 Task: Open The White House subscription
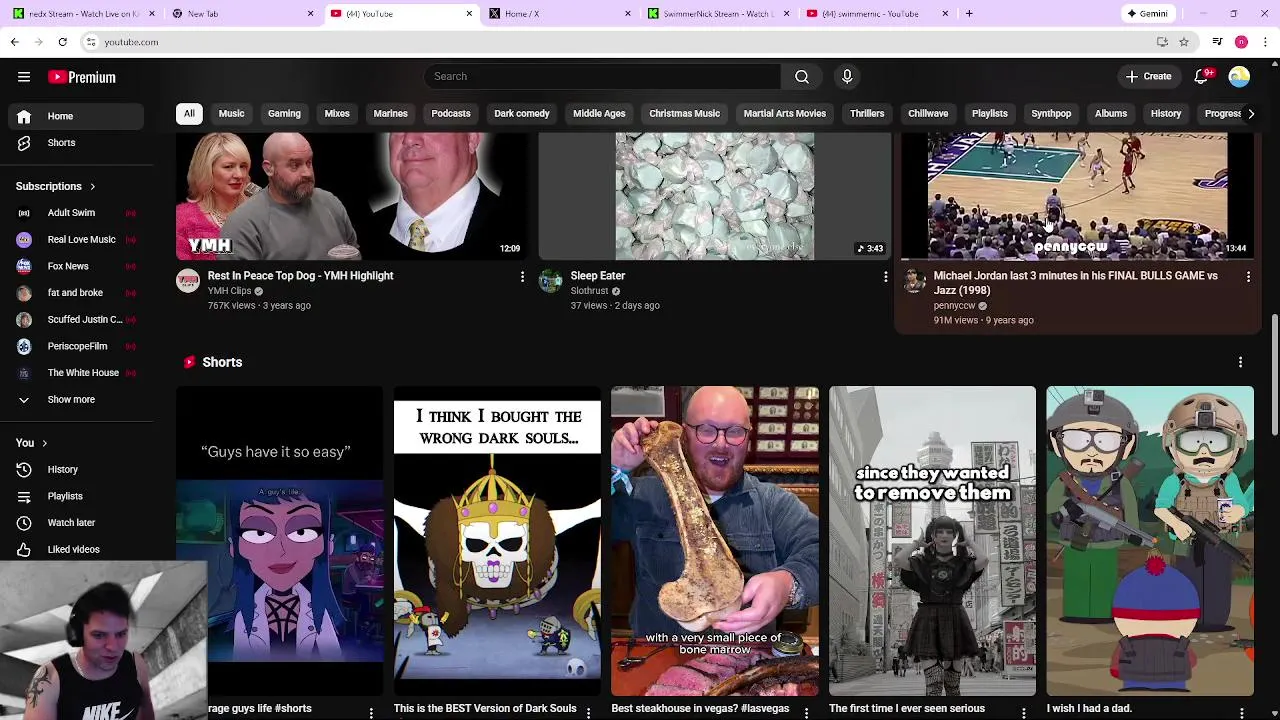point(76,373)
